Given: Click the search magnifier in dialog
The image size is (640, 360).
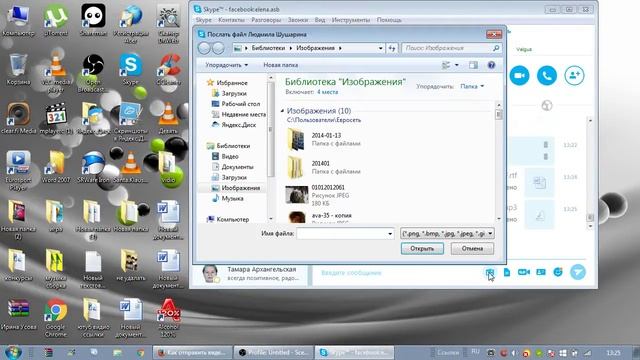Looking at the screenshot, I should click(x=496, y=48).
